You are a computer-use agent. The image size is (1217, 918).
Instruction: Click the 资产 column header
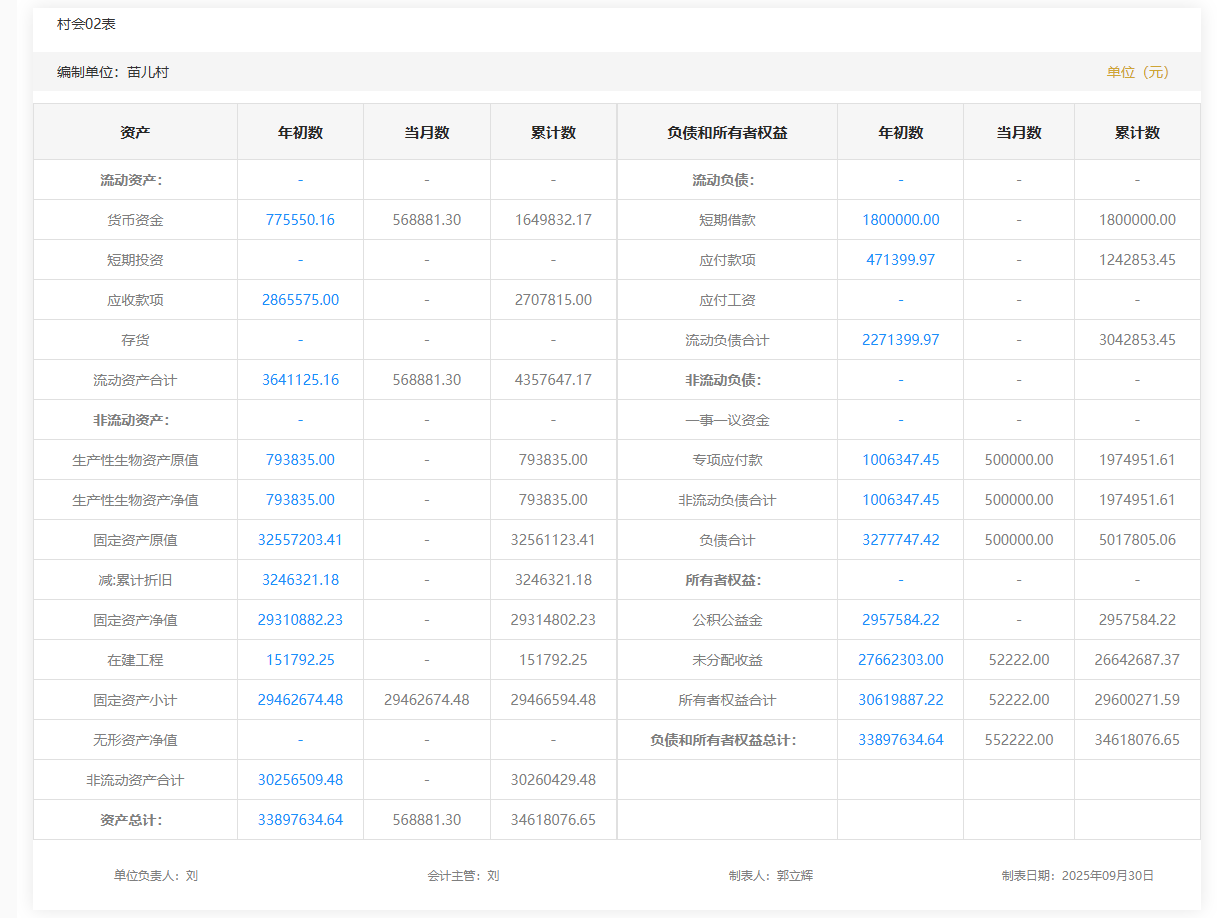click(x=135, y=132)
